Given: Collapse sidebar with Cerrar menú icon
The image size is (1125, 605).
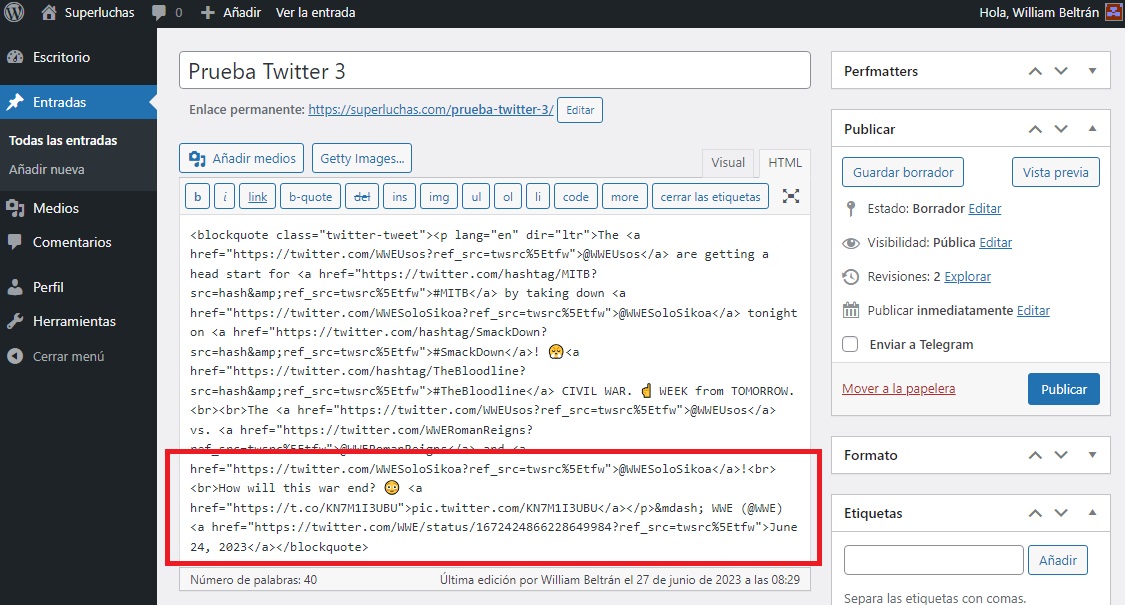Looking at the screenshot, I should tap(15, 356).
